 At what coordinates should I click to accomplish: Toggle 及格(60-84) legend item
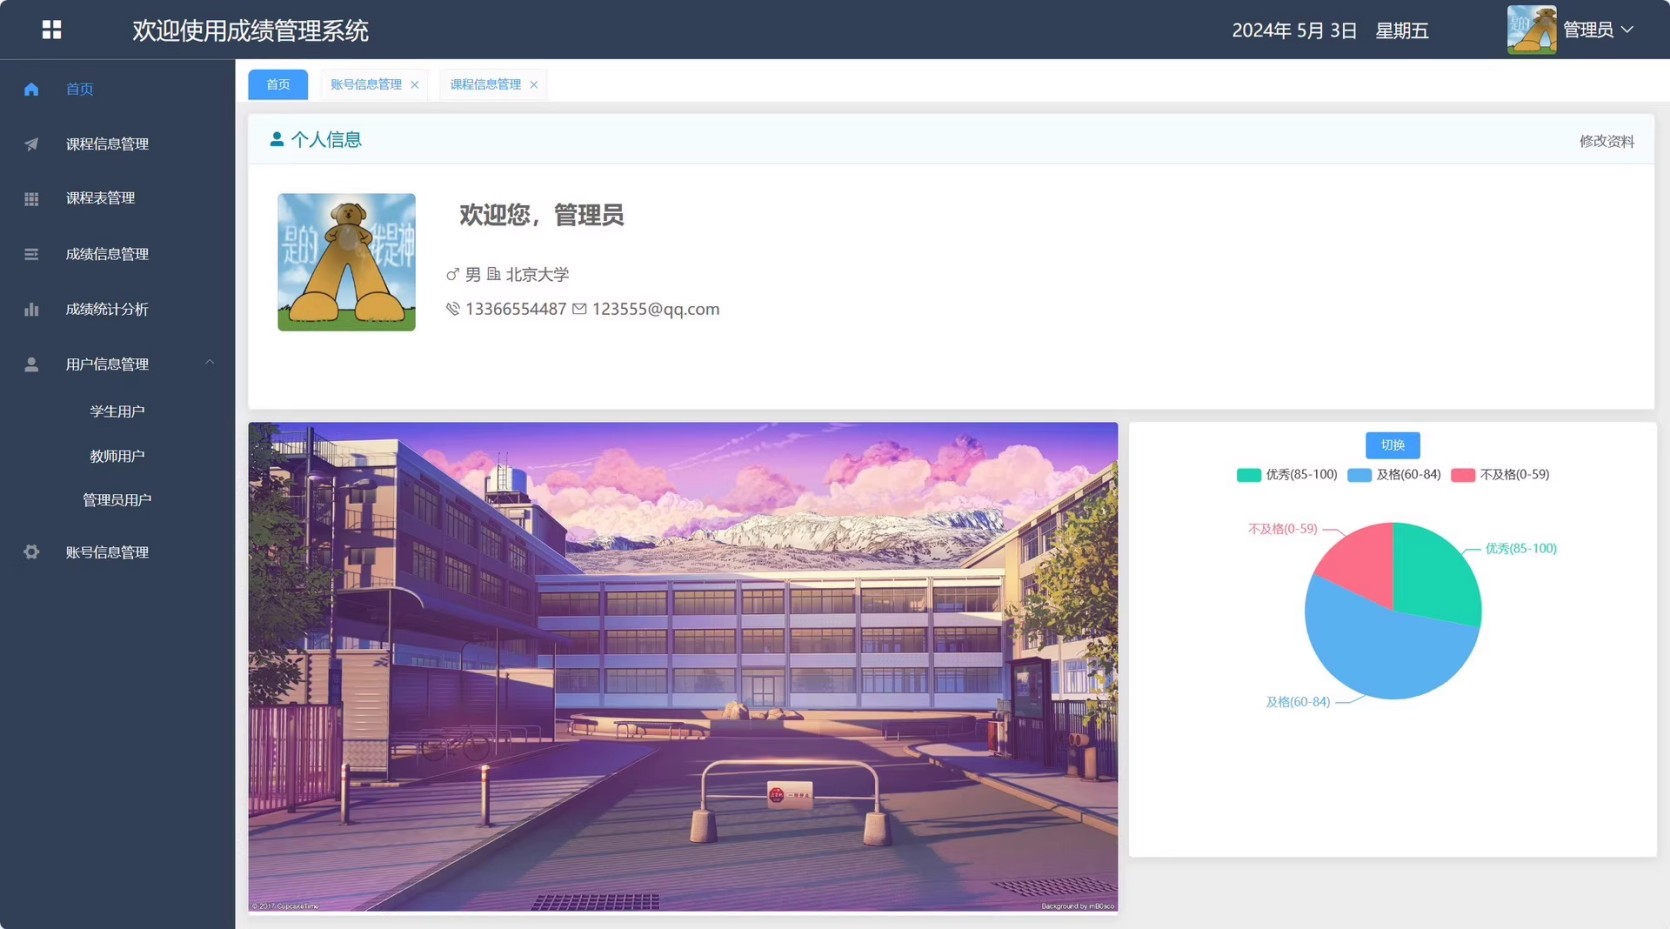[1394, 475]
